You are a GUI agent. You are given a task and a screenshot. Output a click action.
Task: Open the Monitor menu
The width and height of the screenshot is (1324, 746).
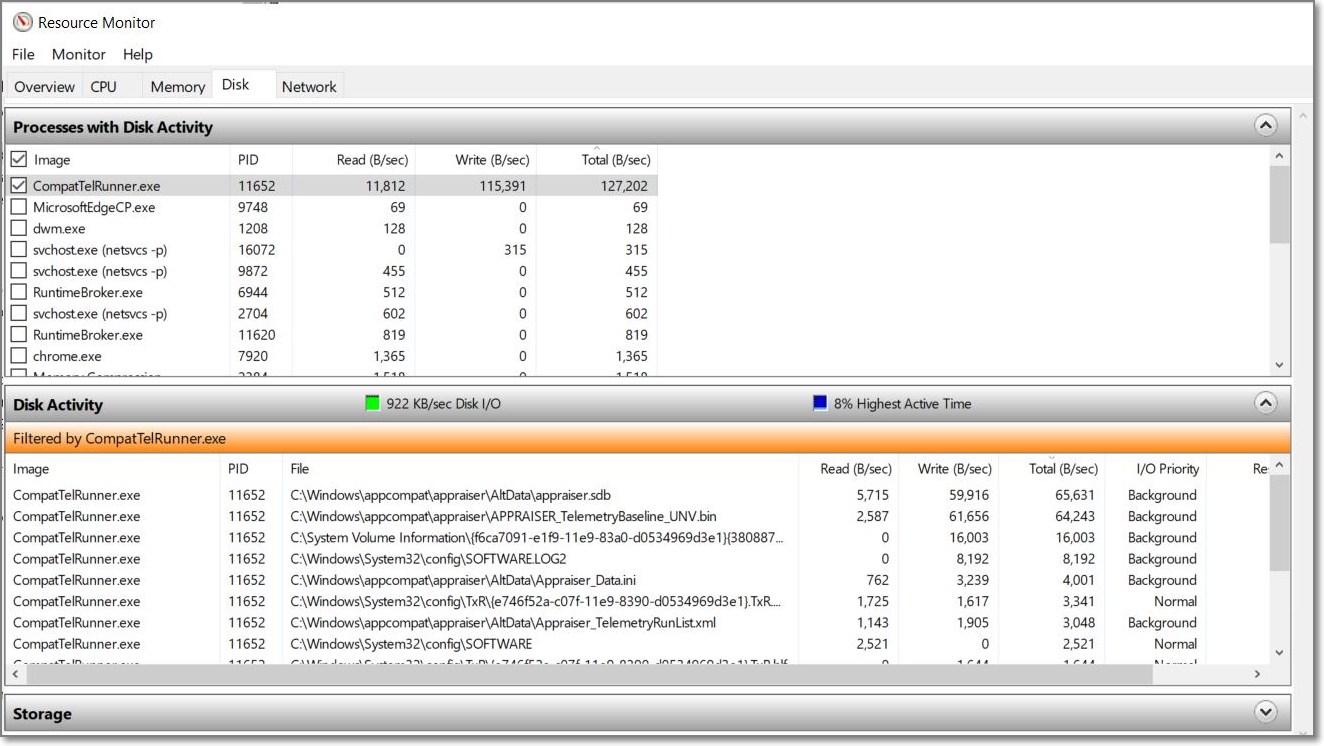79,54
